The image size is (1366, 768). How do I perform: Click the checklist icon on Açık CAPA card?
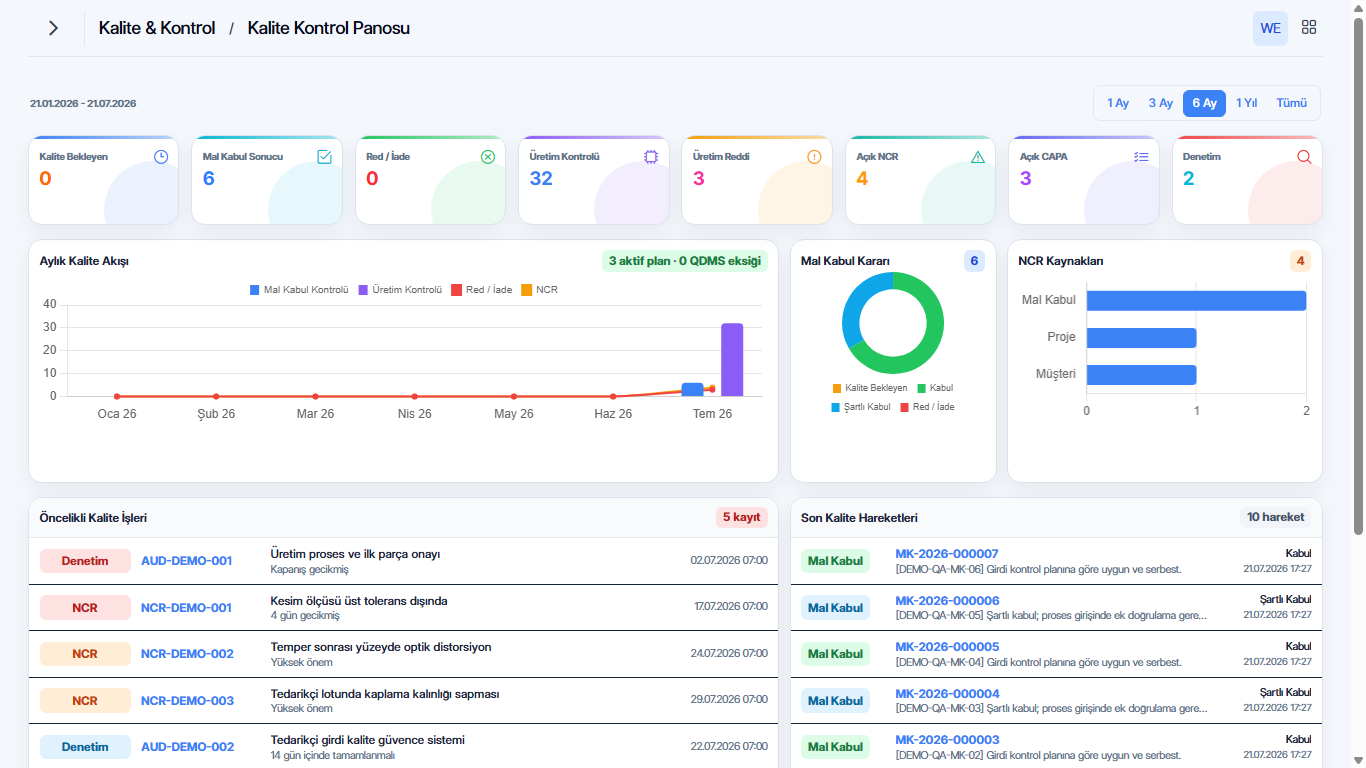[x=1141, y=157]
